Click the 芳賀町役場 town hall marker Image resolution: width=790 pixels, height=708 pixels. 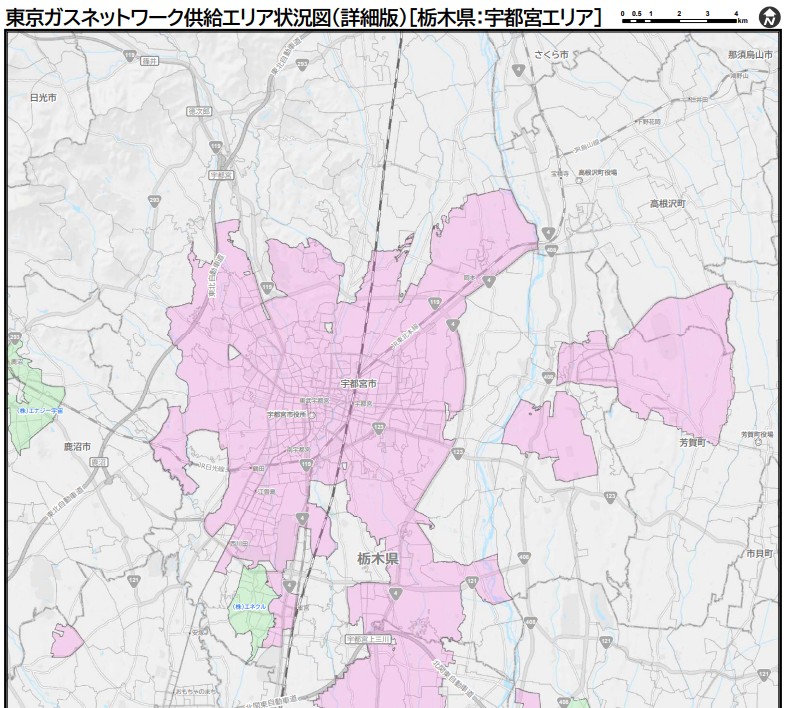(758, 442)
